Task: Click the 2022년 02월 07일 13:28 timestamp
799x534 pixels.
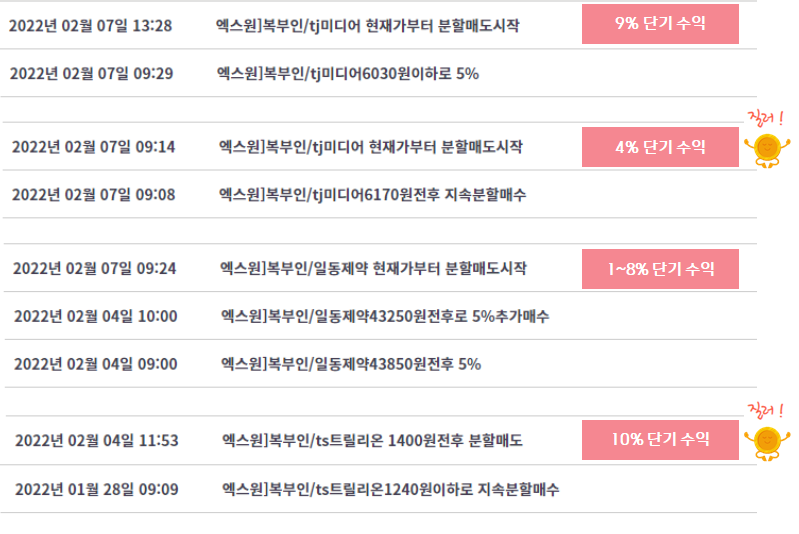Action: (90, 25)
